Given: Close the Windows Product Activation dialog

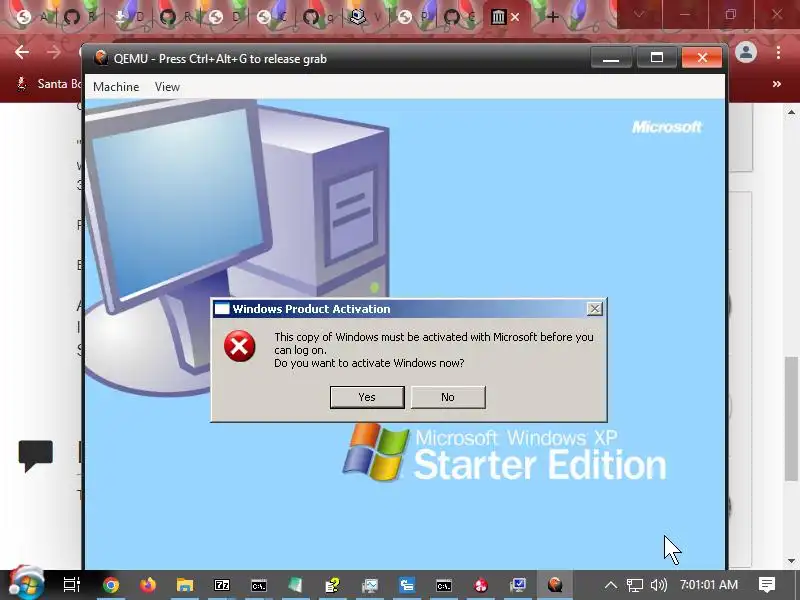Looking at the screenshot, I should [594, 309].
